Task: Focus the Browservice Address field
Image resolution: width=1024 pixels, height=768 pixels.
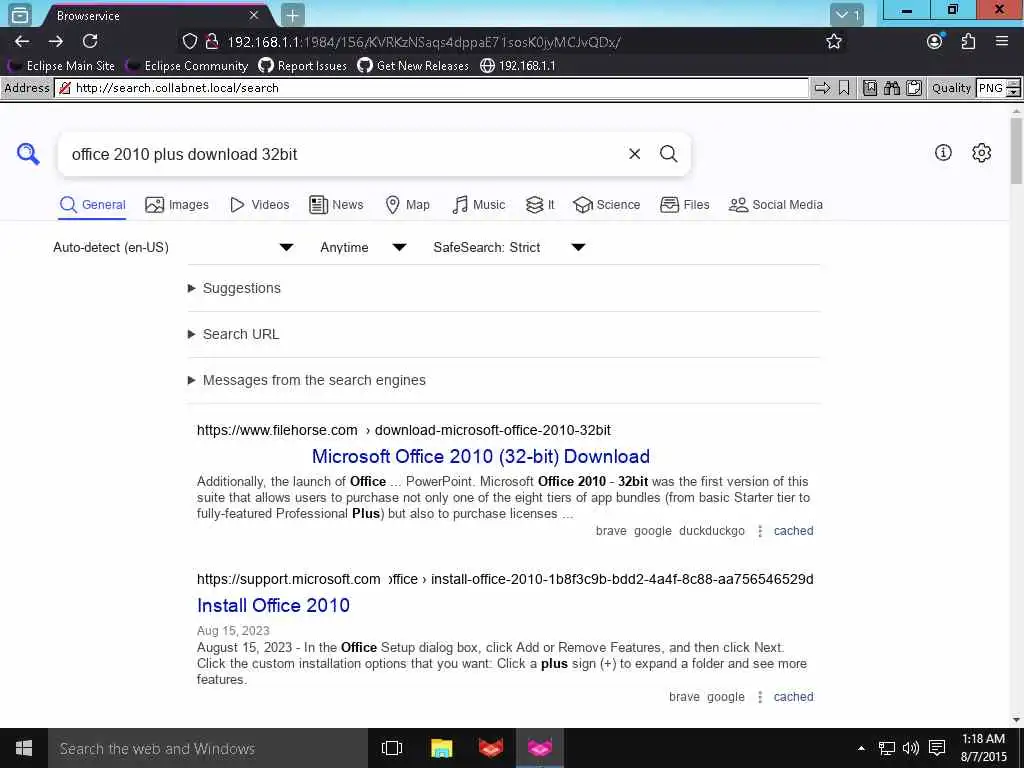Action: pyautogui.click(x=431, y=88)
